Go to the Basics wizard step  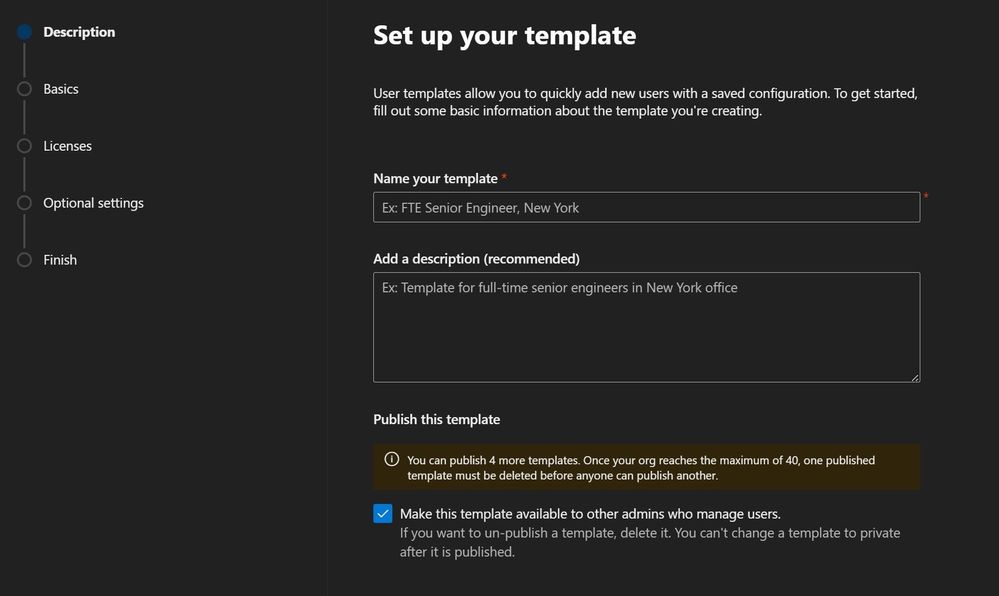pyautogui.click(x=61, y=89)
